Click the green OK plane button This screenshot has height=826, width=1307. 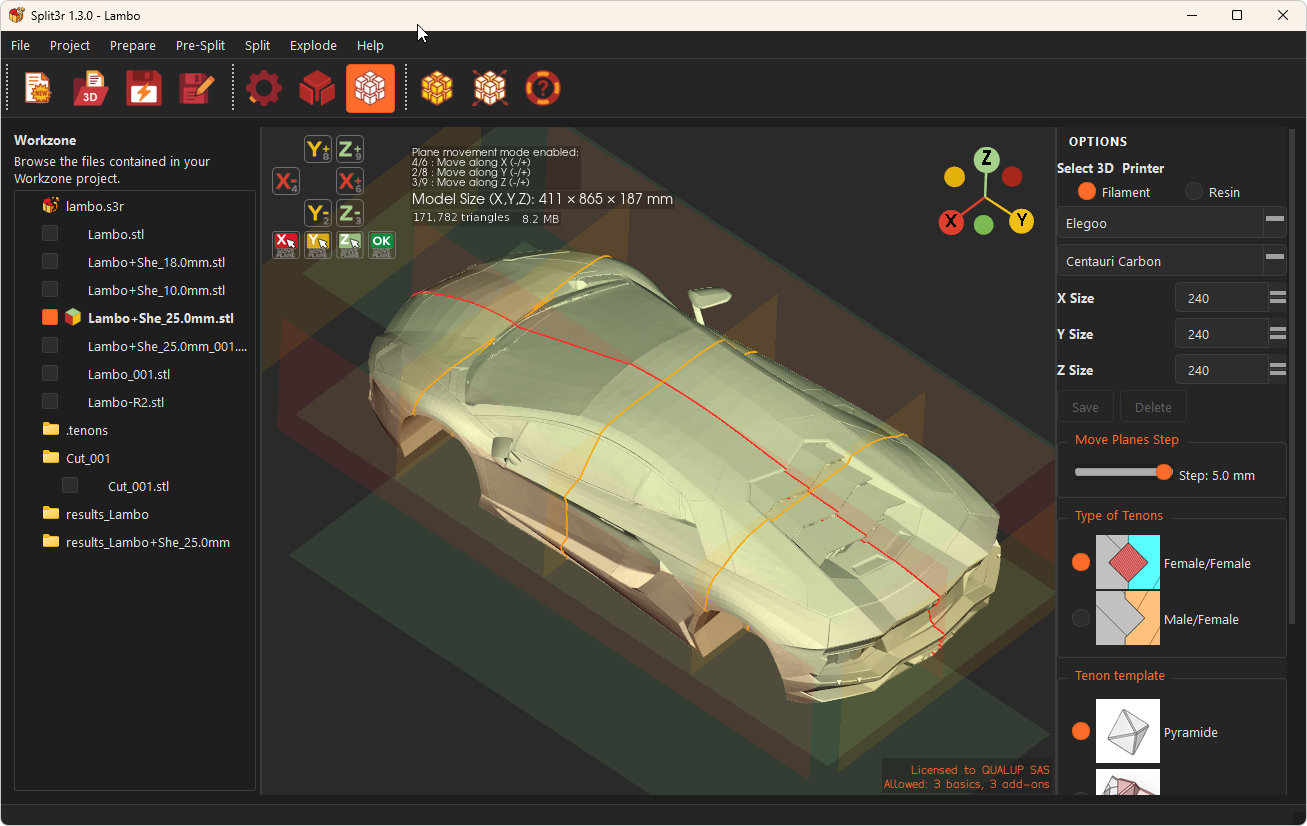click(381, 245)
